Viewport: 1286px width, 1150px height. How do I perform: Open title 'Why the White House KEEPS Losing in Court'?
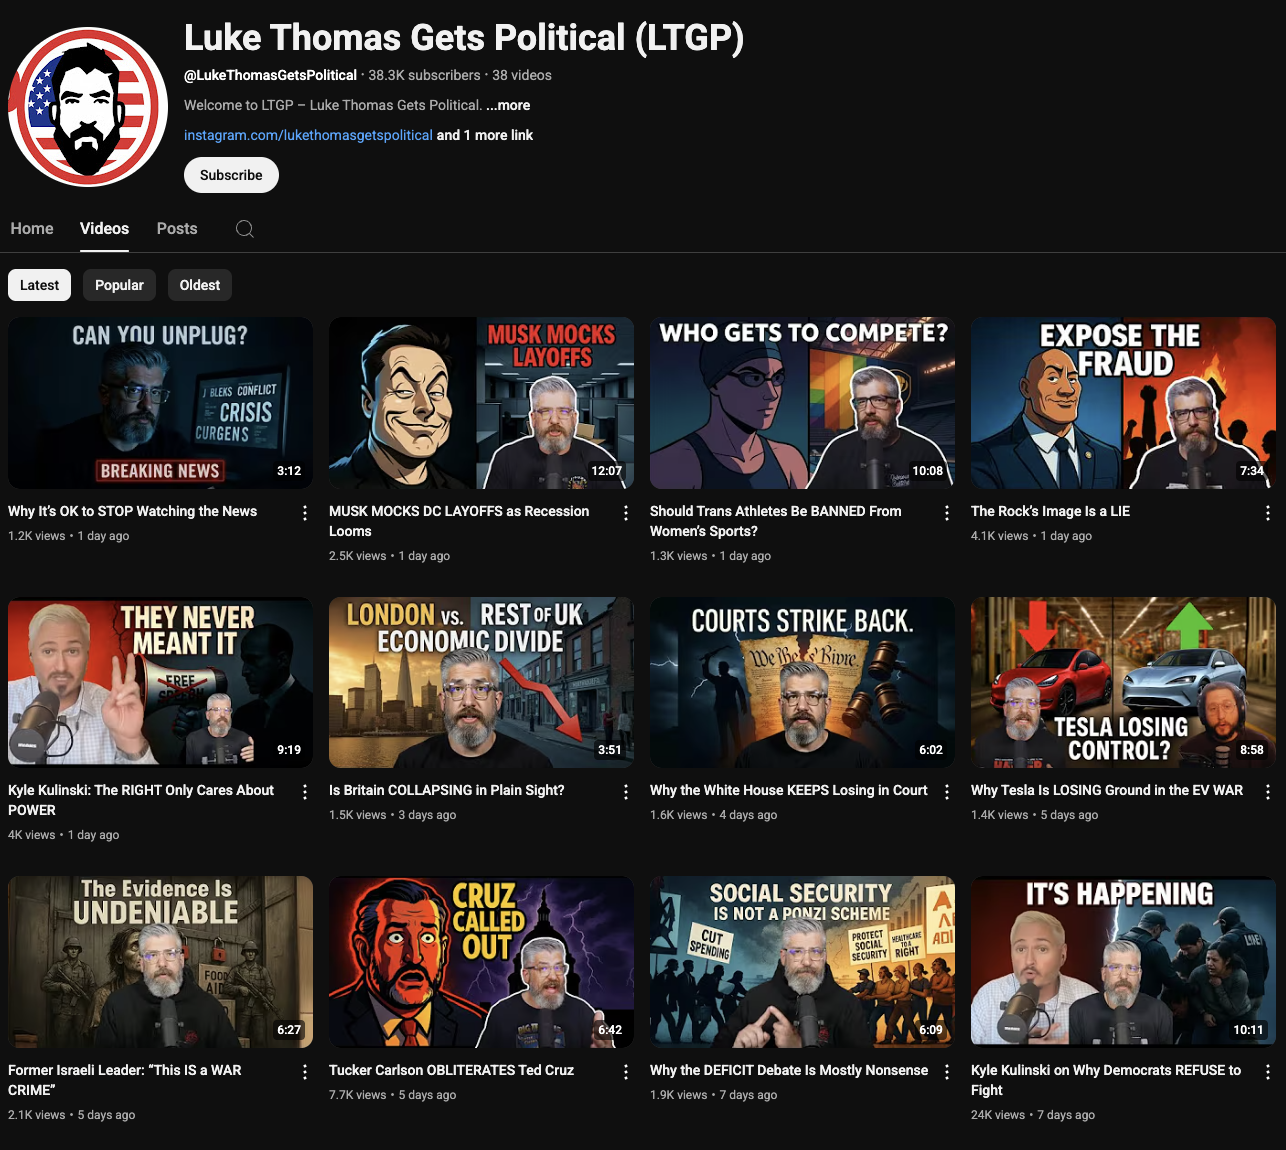coord(789,790)
